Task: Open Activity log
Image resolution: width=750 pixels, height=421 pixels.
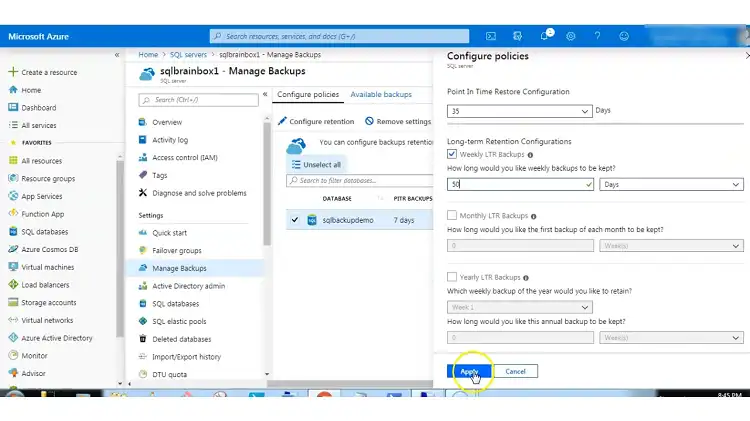Action: 163,140
